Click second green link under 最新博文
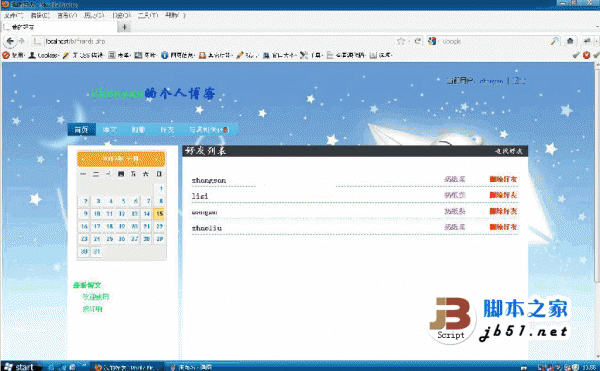600x371 pixels. pos(92,309)
